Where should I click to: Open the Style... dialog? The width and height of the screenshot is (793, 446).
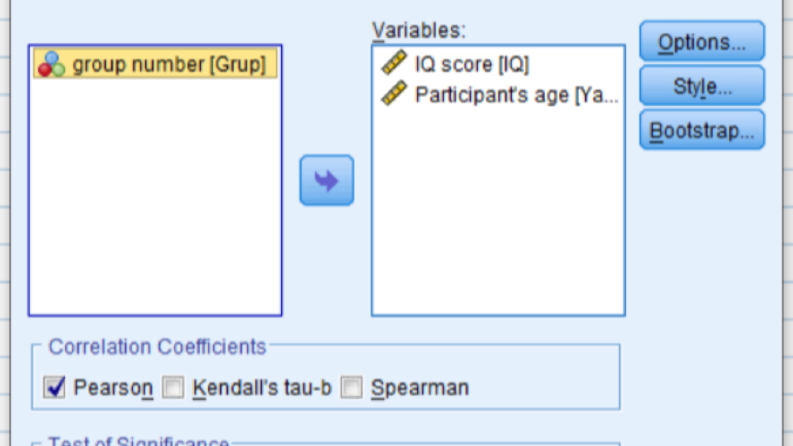[x=702, y=86]
